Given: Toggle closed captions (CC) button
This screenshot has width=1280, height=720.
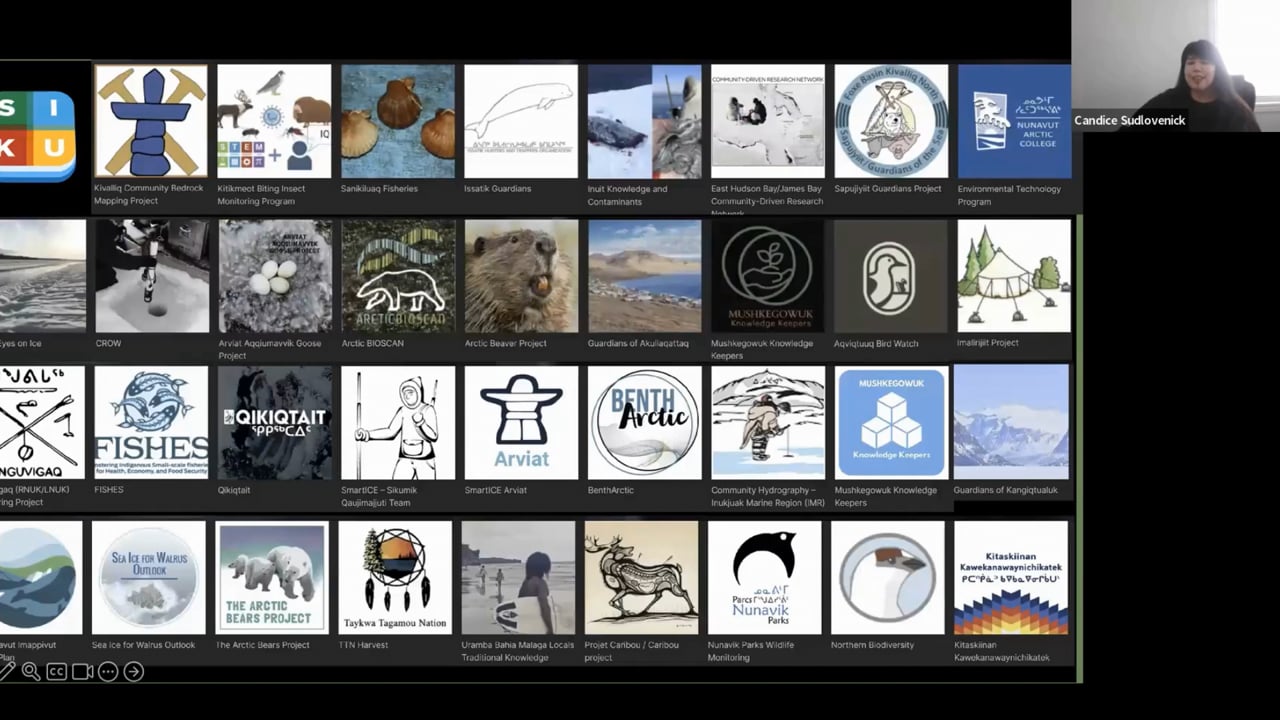Looking at the screenshot, I should pos(57,672).
